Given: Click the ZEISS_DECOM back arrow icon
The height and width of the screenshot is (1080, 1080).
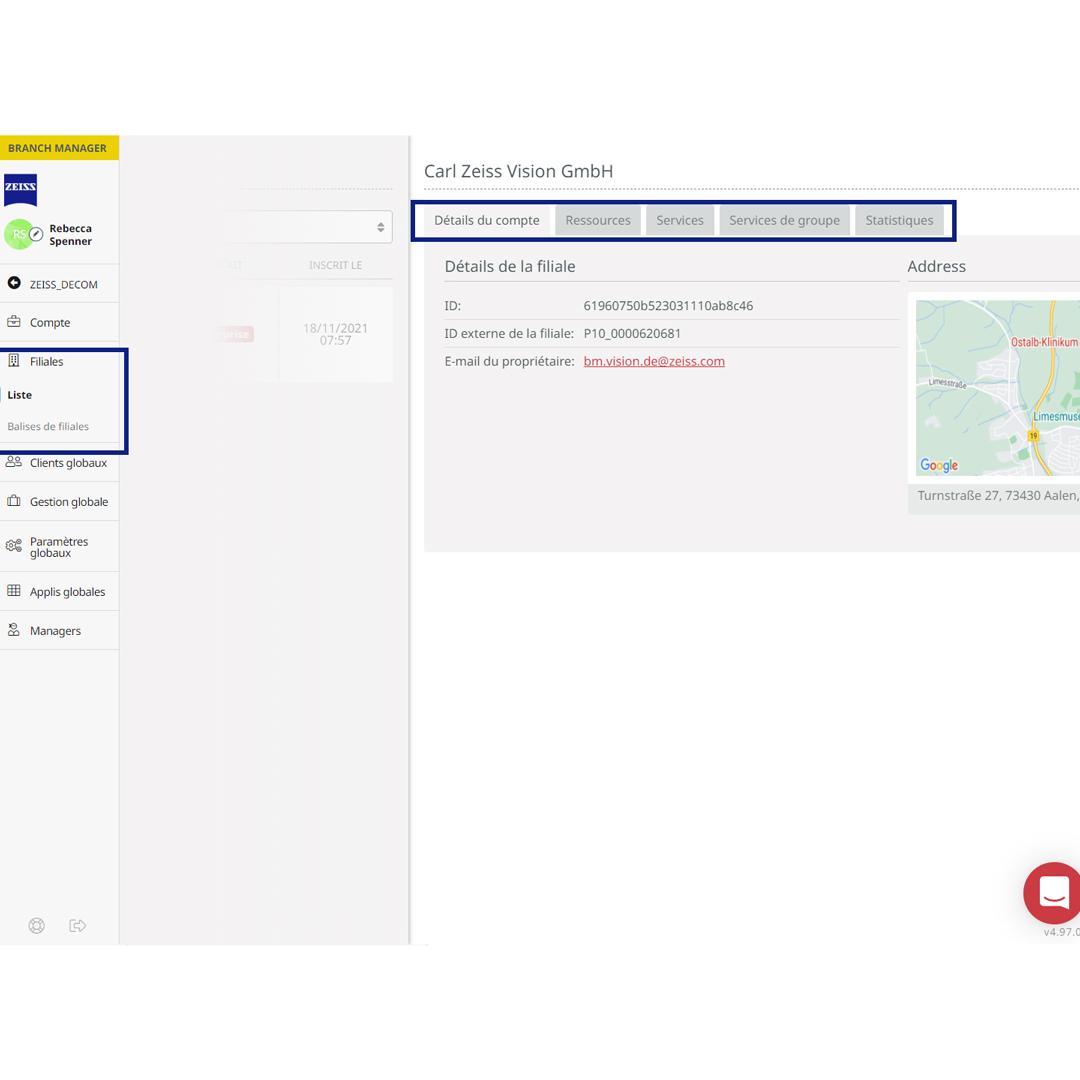Looking at the screenshot, I should click(x=14, y=283).
